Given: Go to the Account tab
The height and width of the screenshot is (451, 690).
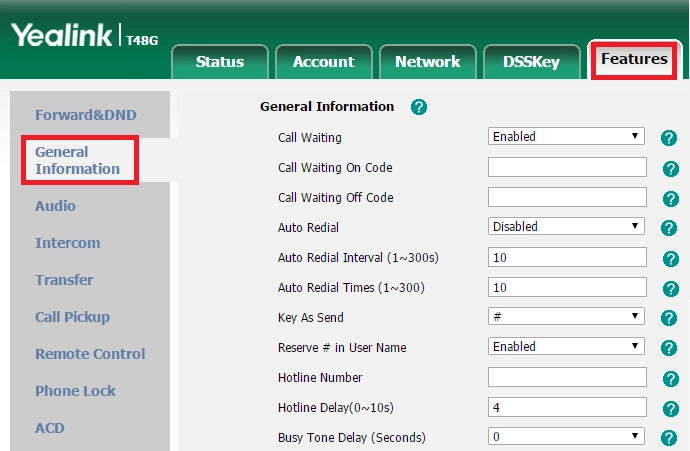Looking at the screenshot, I should coord(323,62).
